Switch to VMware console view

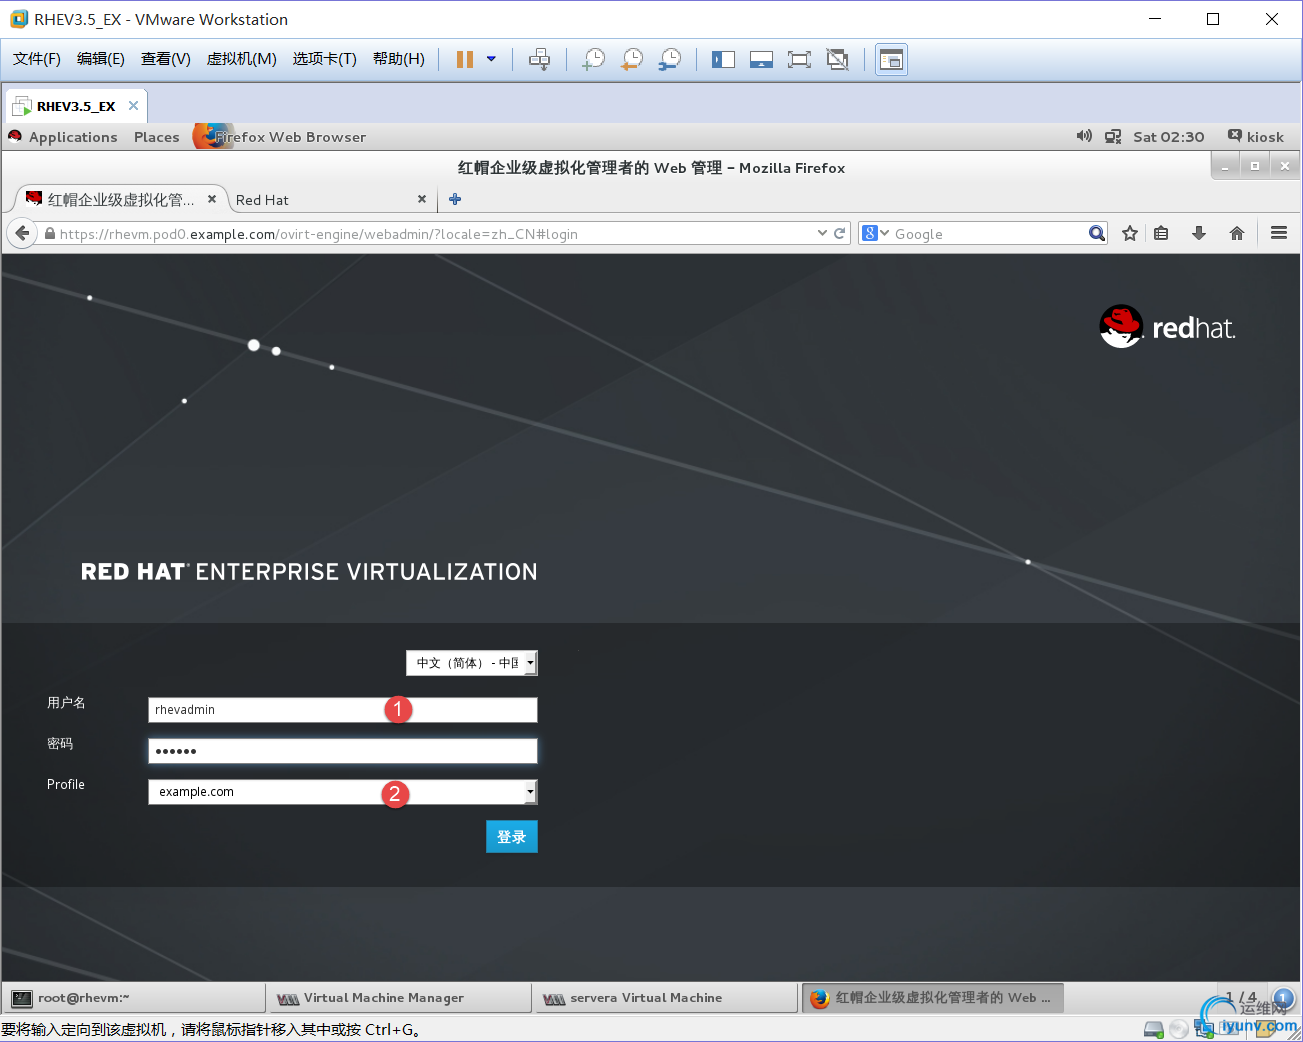891,59
